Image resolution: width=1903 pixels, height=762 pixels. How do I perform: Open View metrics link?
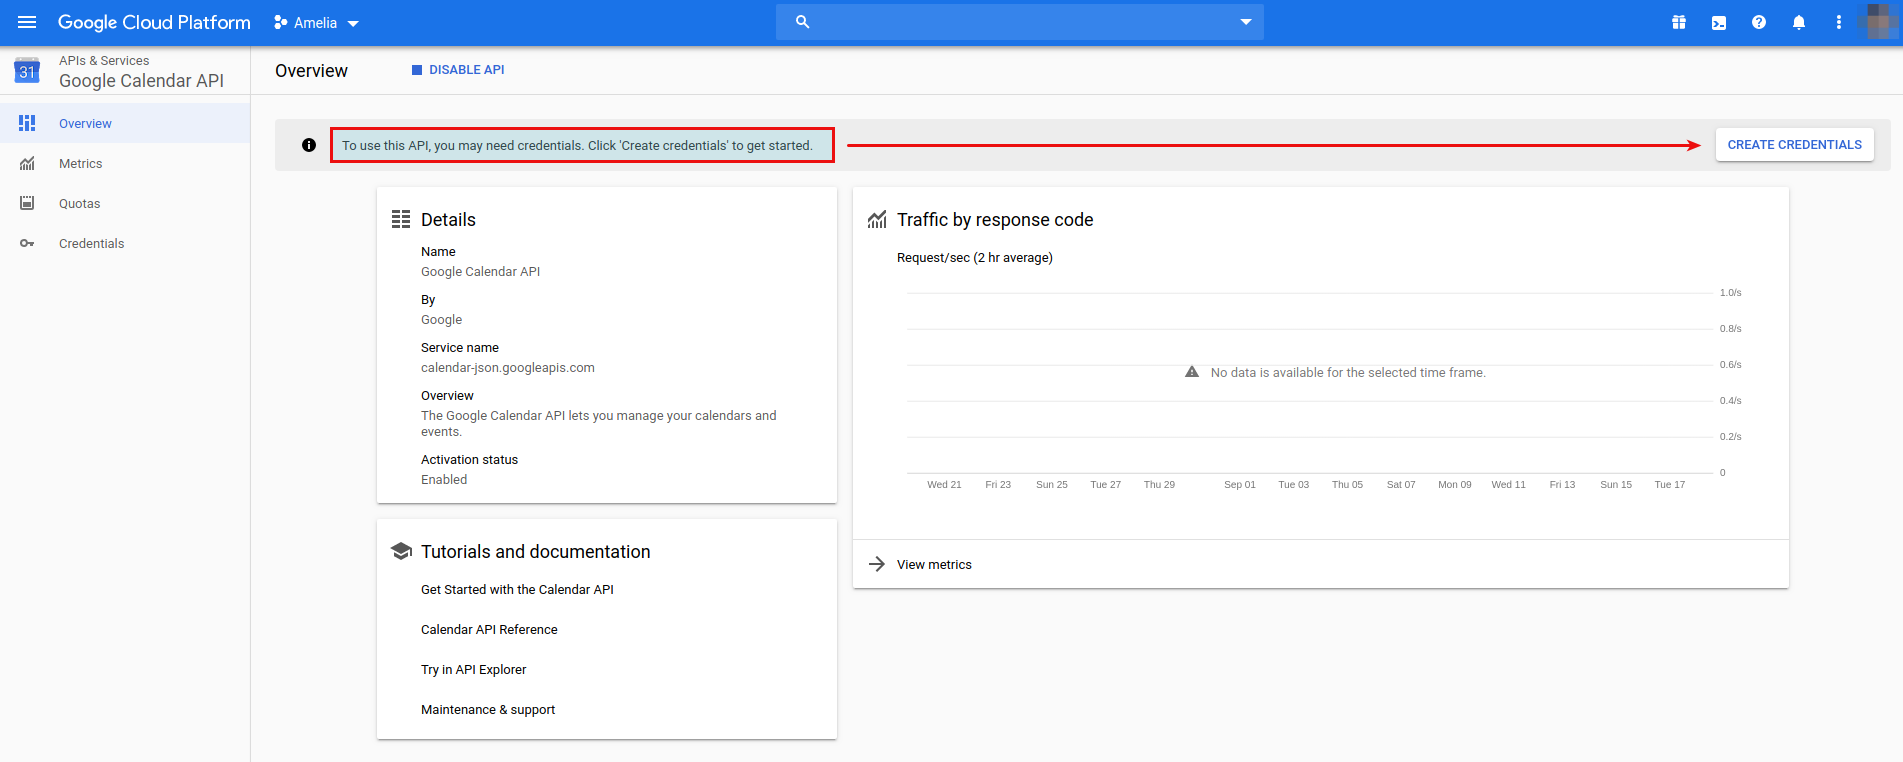coord(934,565)
